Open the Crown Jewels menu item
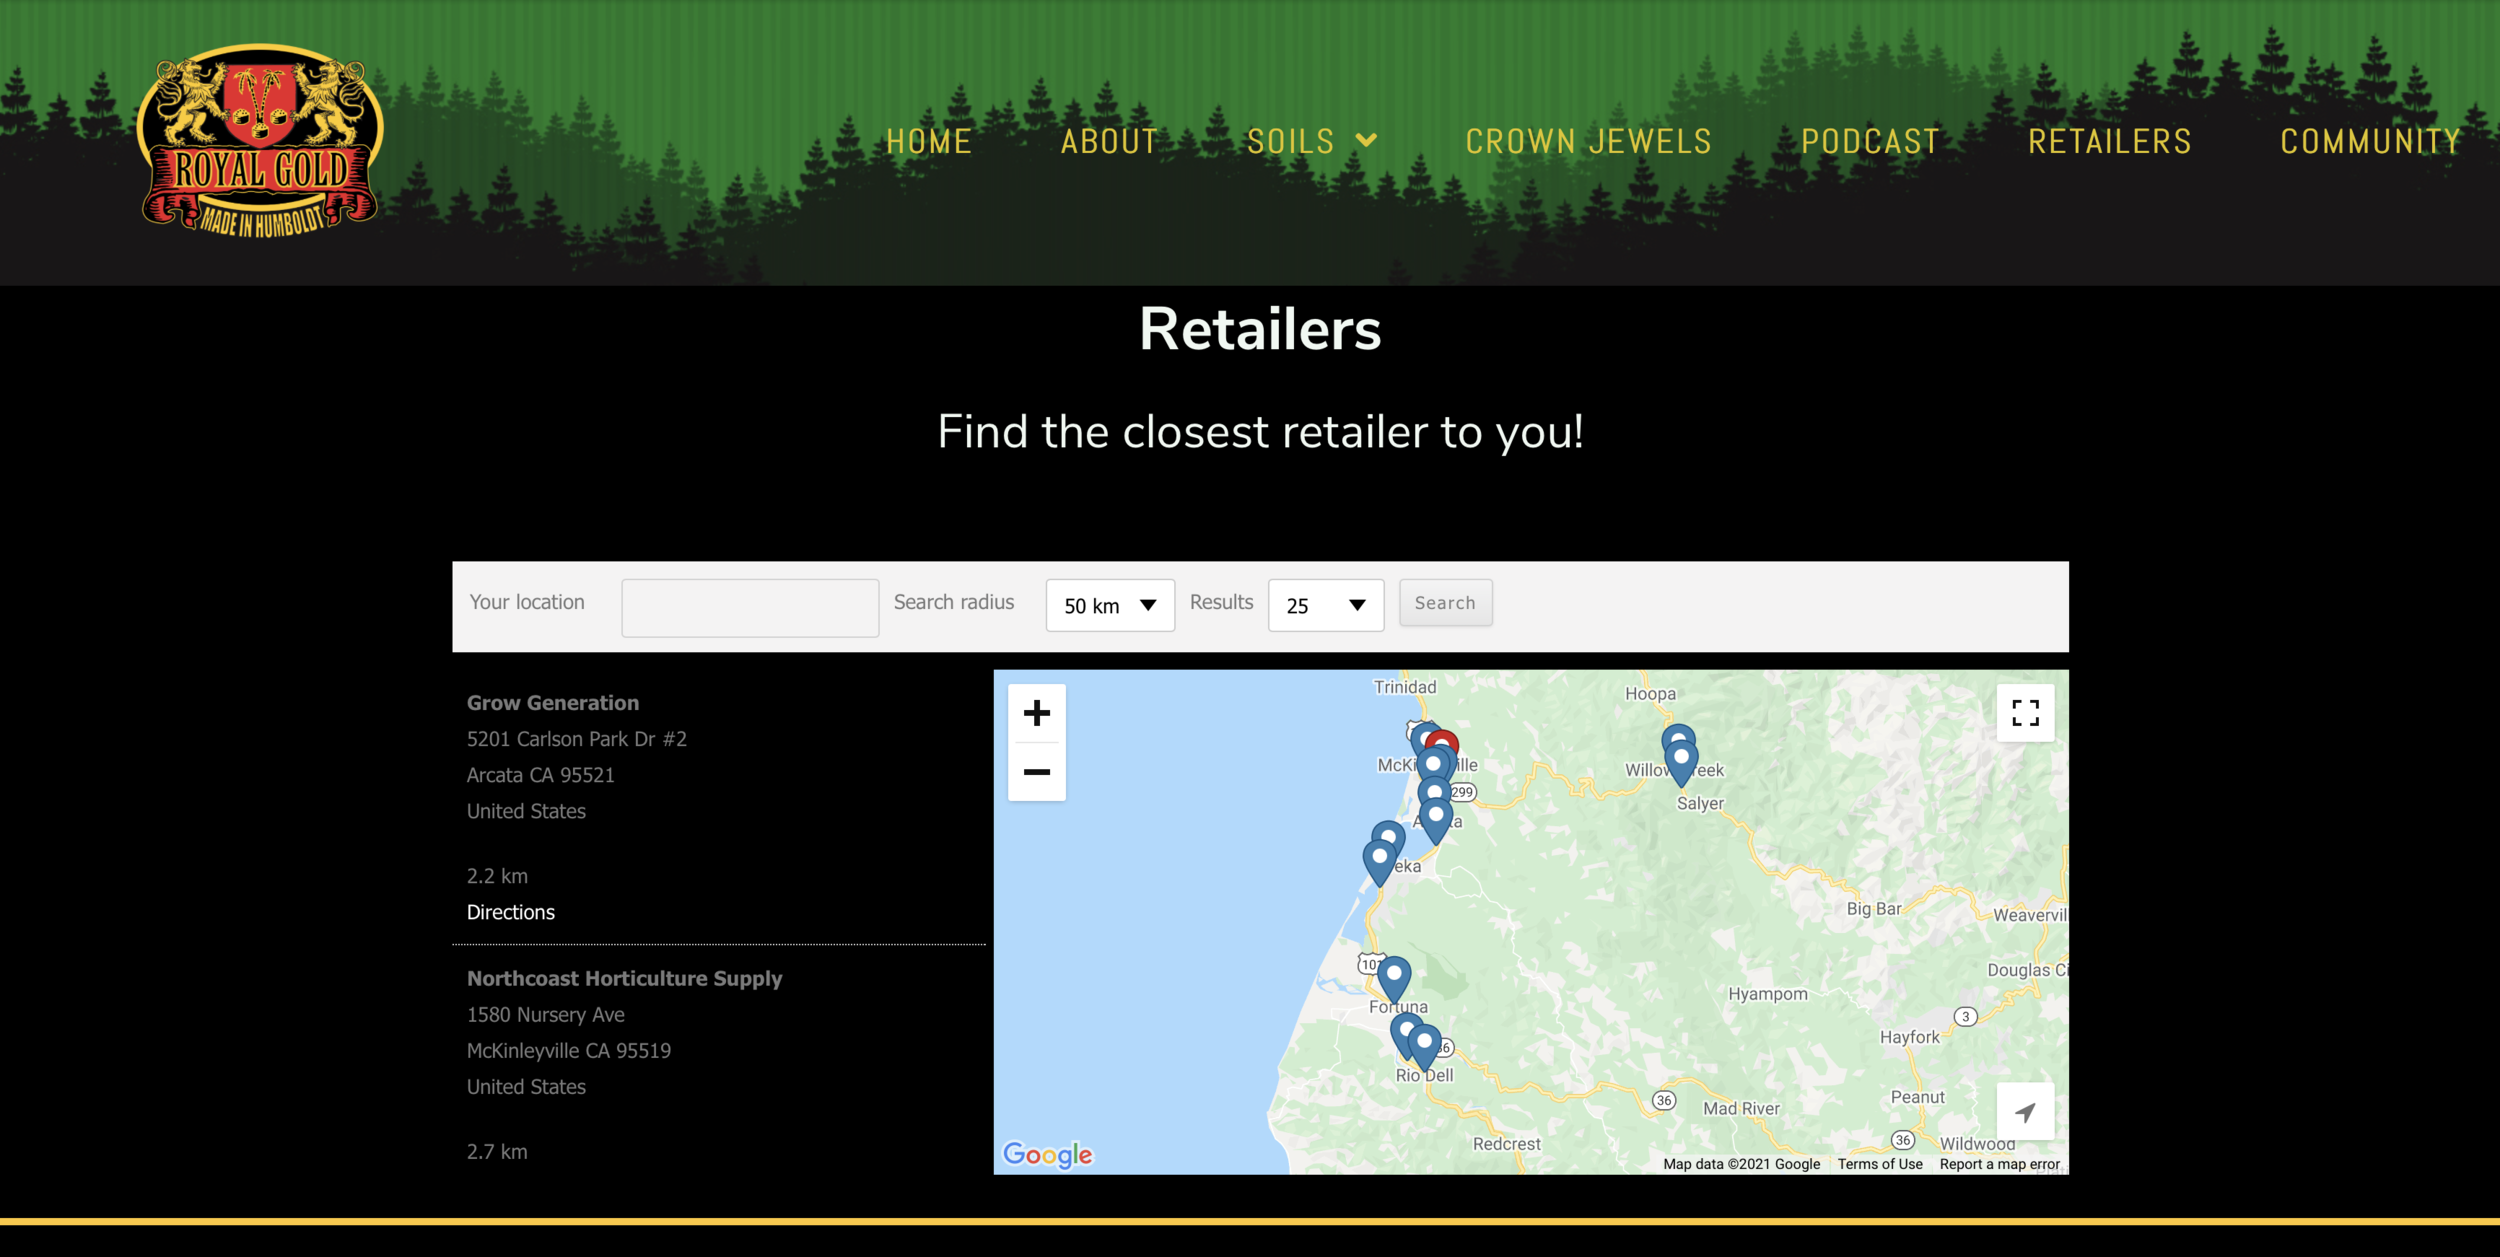 tap(1588, 142)
